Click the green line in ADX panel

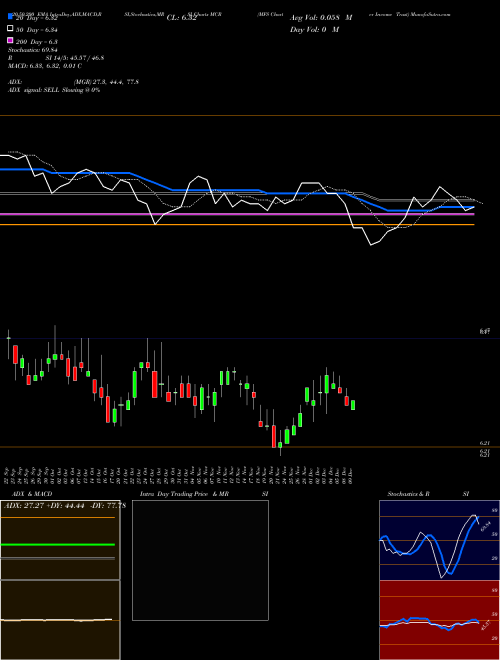[x=58, y=545]
